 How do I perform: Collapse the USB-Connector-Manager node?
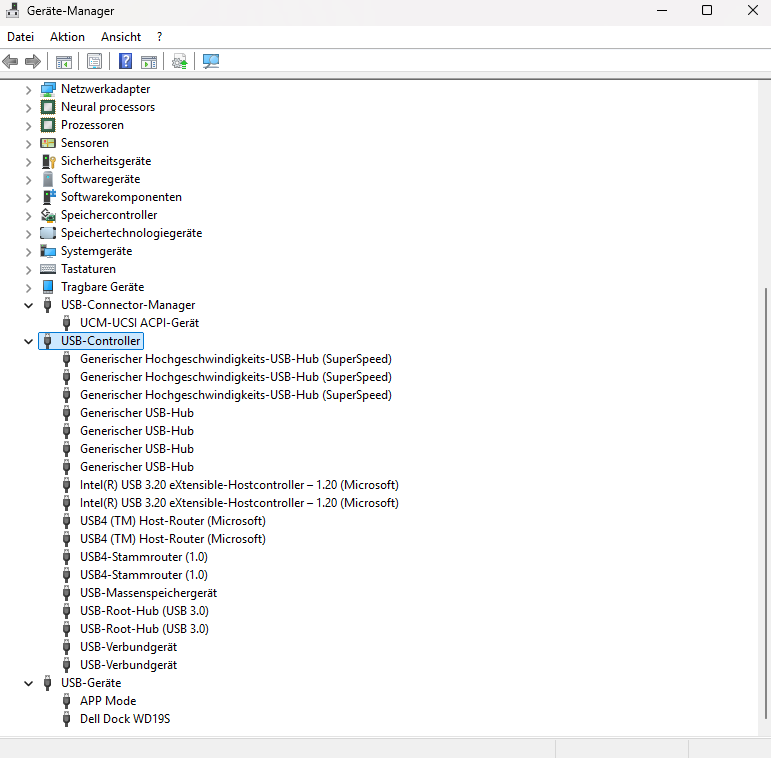[x=29, y=306]
